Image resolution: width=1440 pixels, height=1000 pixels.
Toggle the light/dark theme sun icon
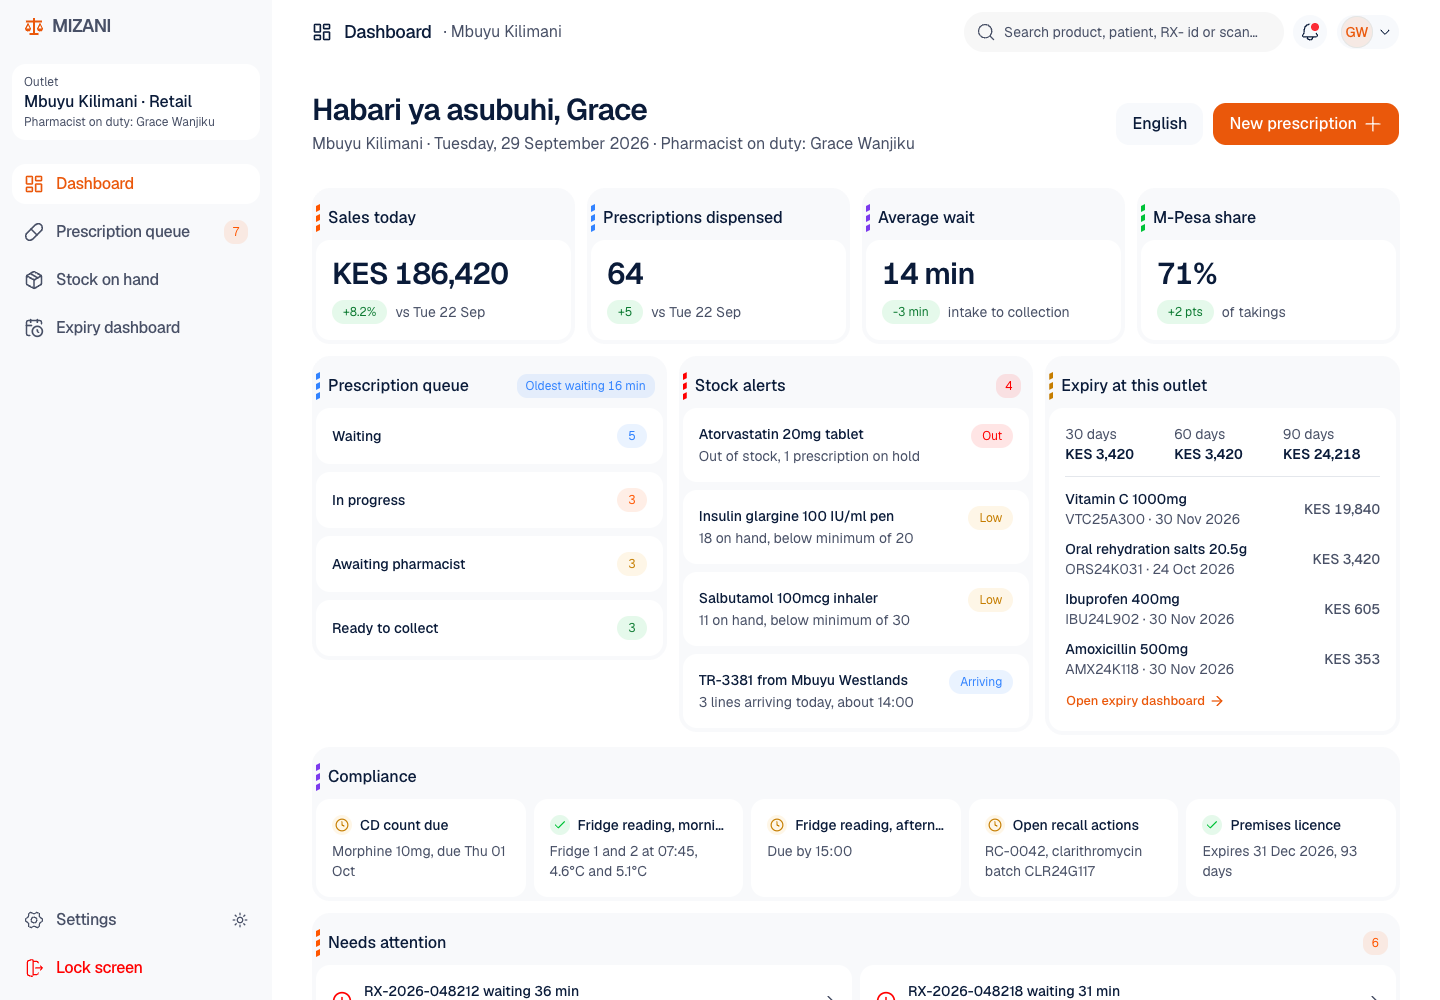240,920
